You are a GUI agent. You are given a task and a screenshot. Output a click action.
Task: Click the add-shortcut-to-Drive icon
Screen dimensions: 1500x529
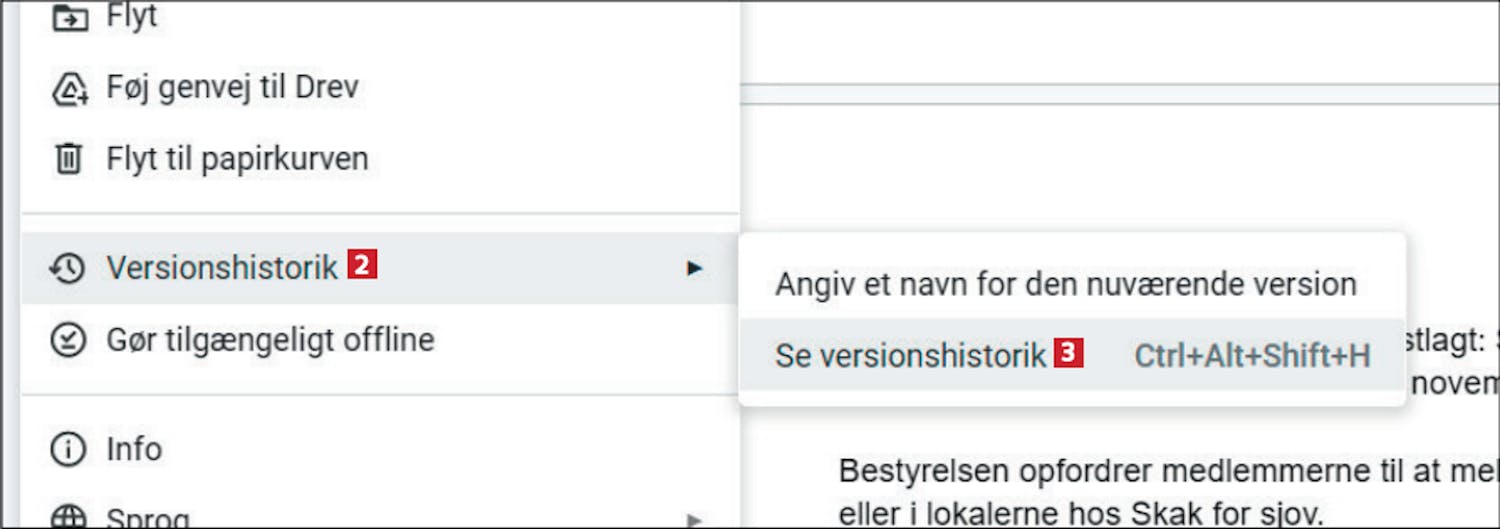click(68, 88)
